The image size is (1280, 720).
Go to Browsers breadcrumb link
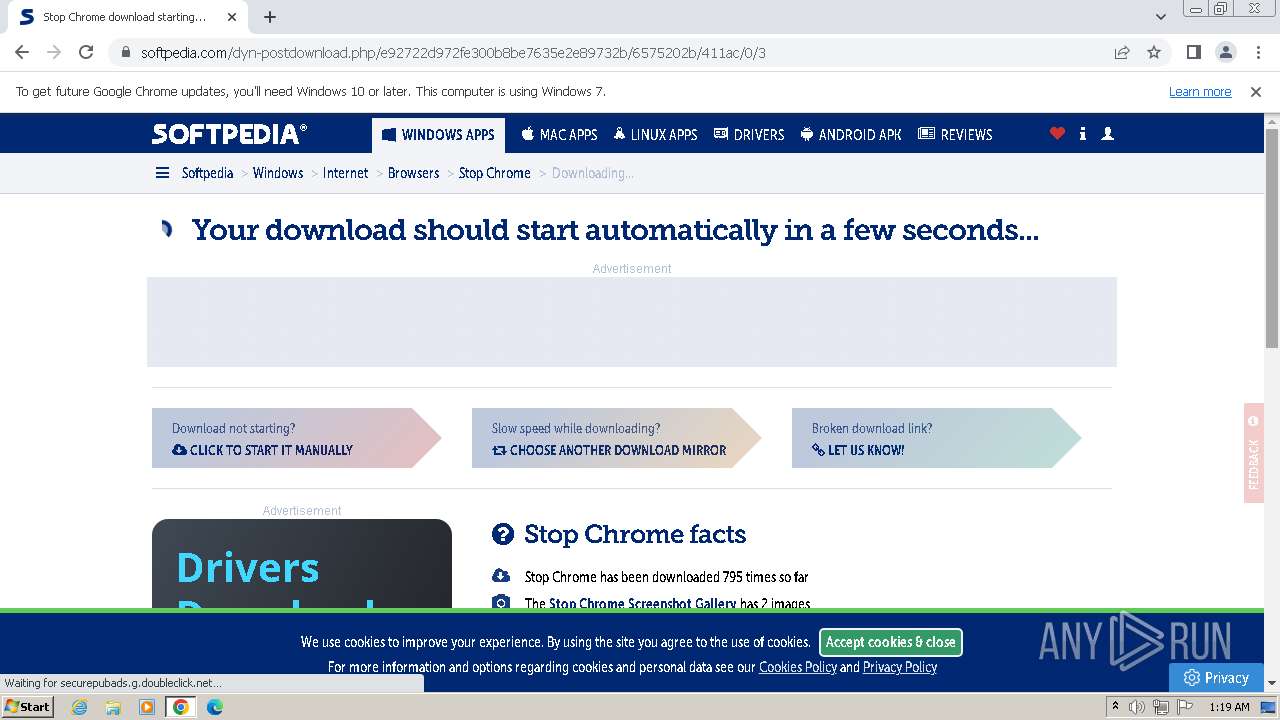pyautogui.click(x=413, y=173)
